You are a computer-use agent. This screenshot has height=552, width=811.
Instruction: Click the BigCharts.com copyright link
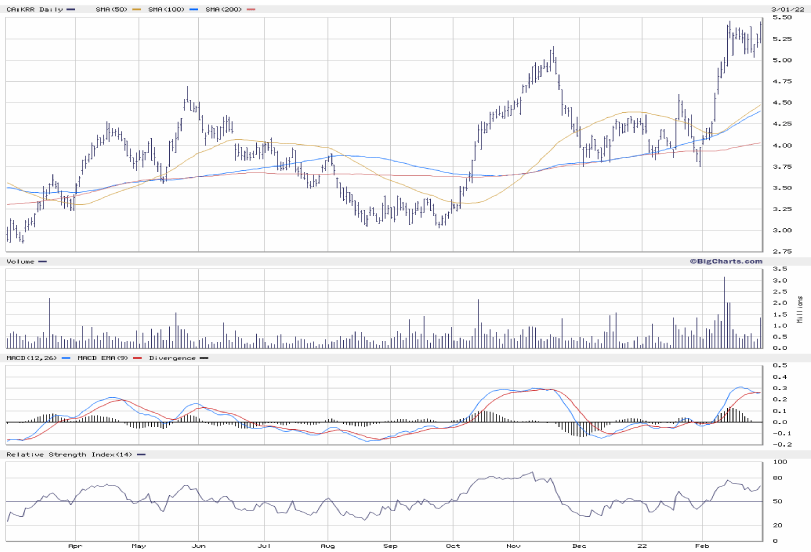pyautogui.click(x=724, y=261)
